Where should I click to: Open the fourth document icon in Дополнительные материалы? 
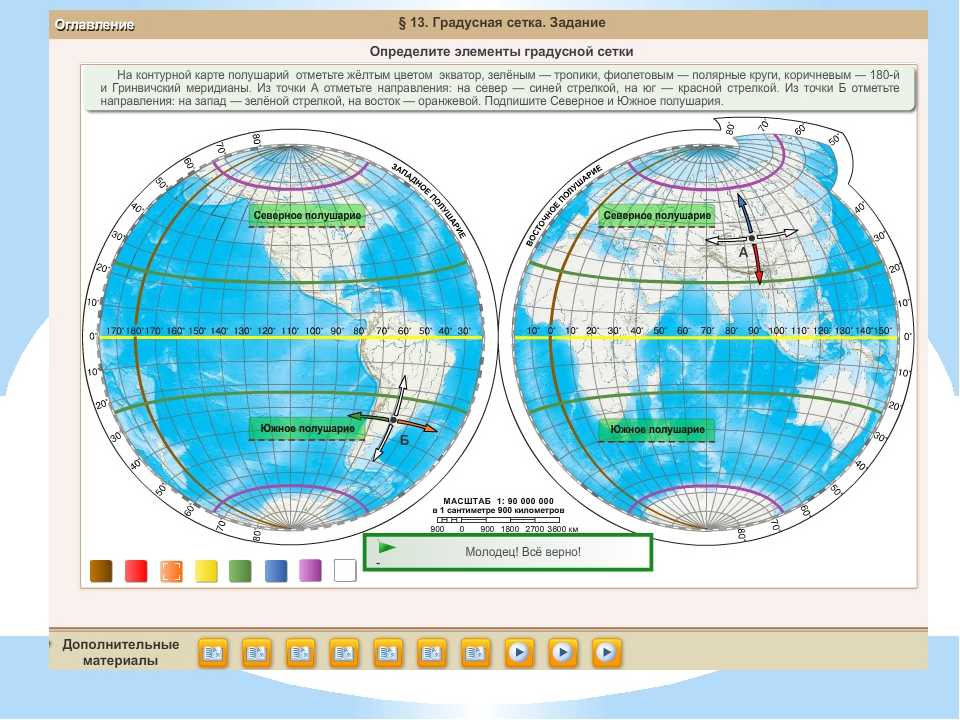click(x=344, y=653)
